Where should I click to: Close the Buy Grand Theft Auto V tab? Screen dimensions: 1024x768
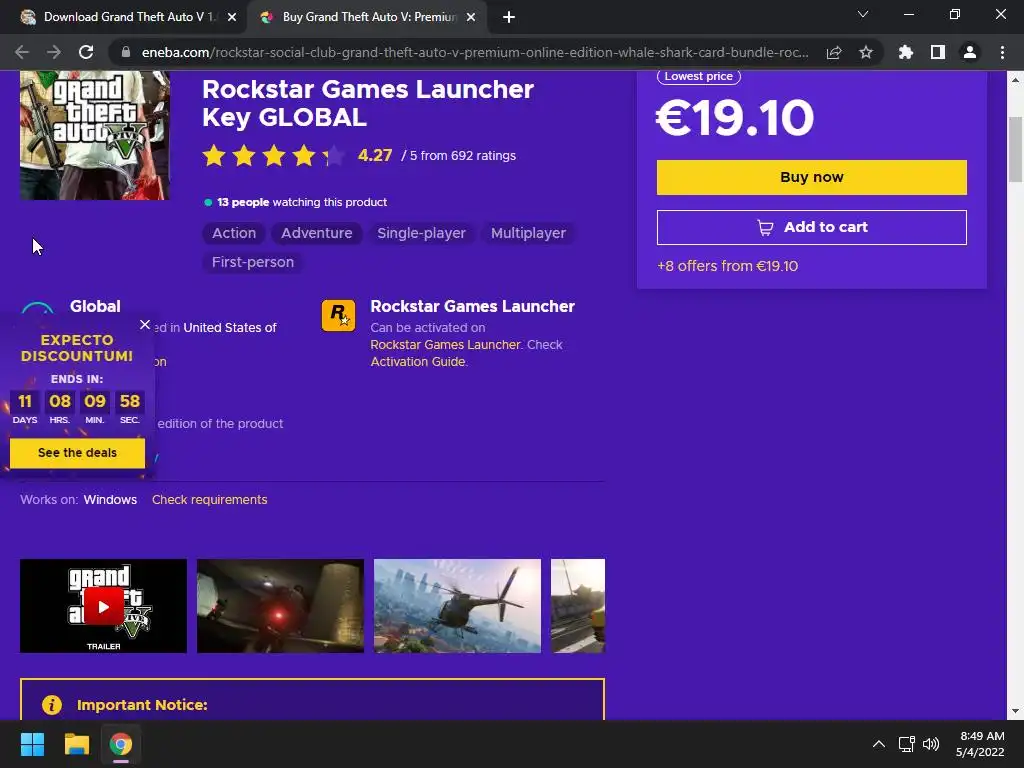[x=471, y=17]
